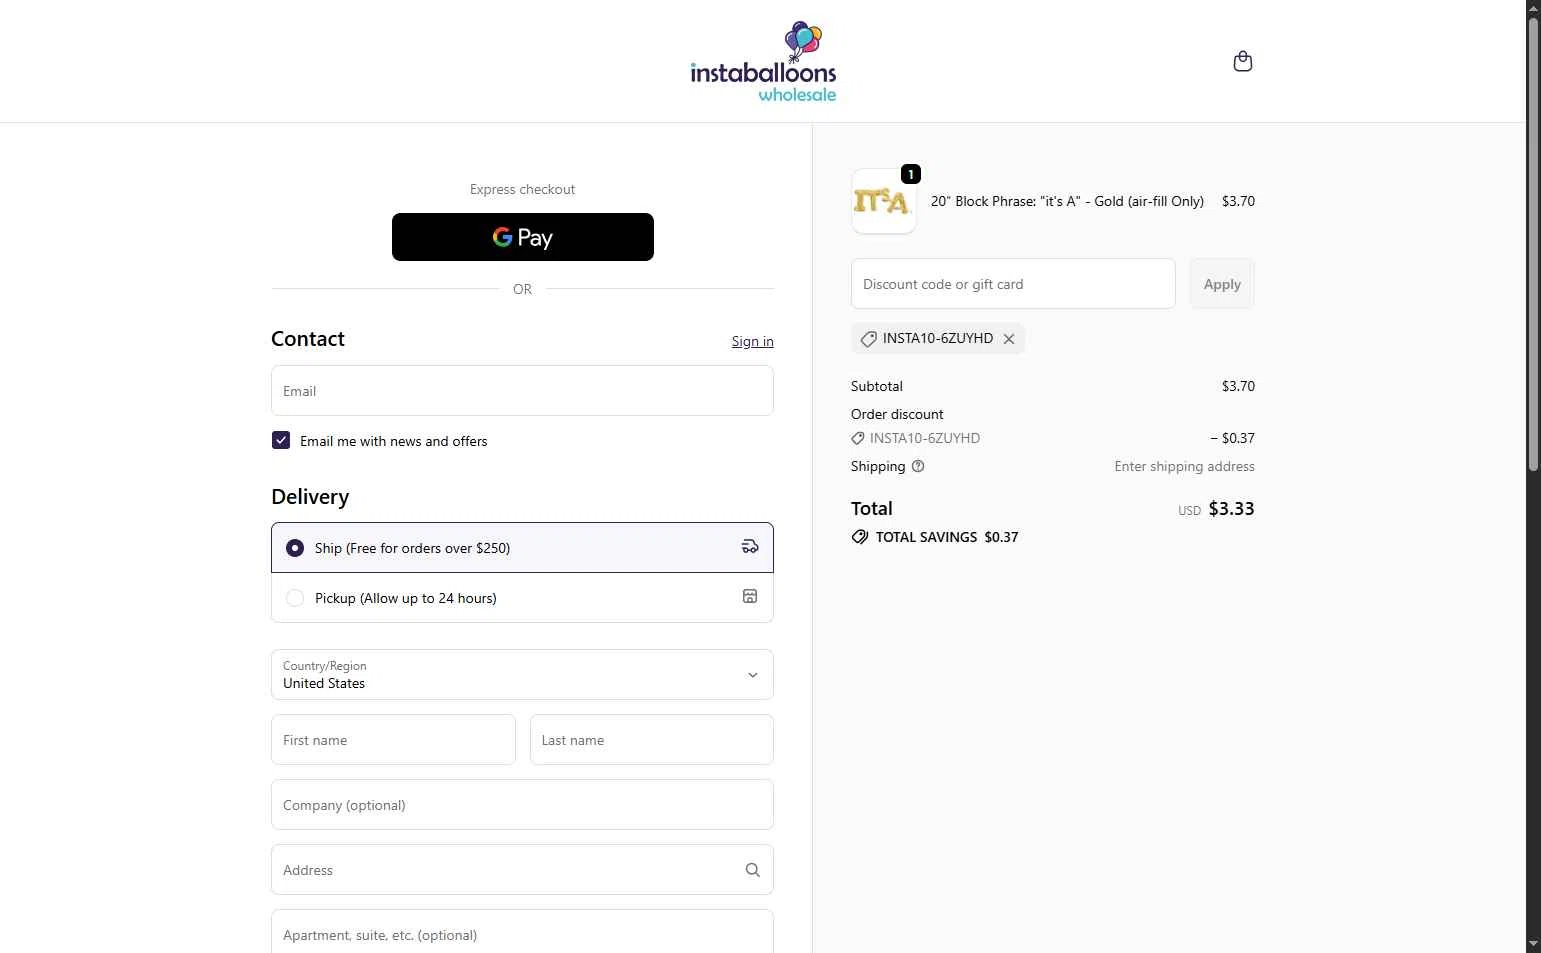Click the shipping help question mark icon

click(x=918, y=466)
